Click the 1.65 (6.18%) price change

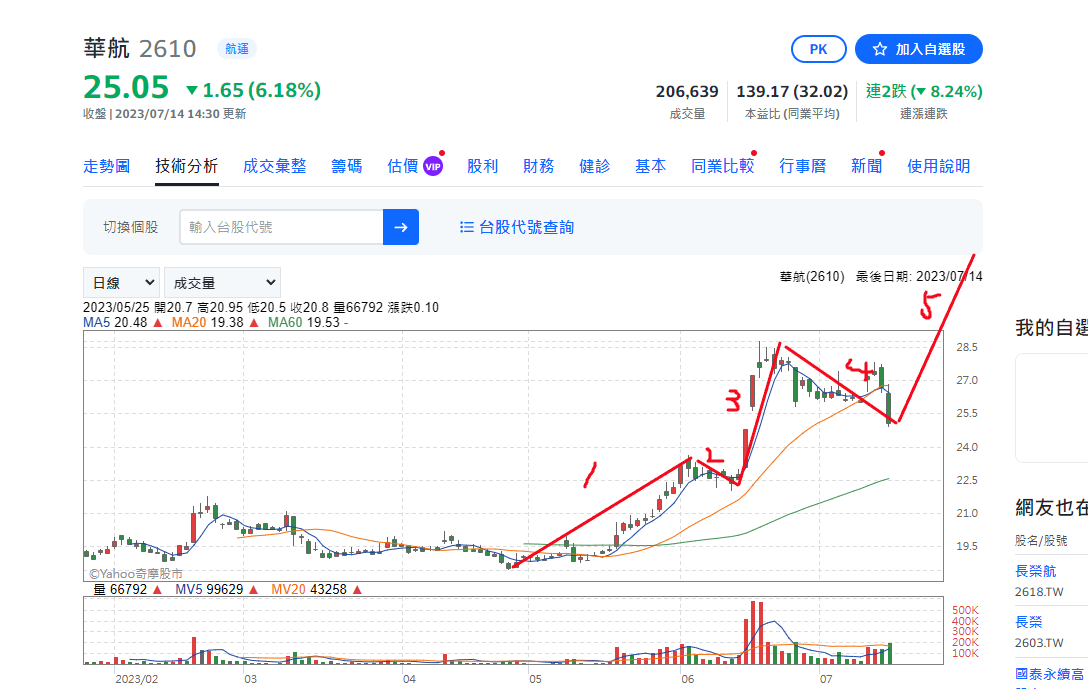pyautogui.click(x=253, y=90)
